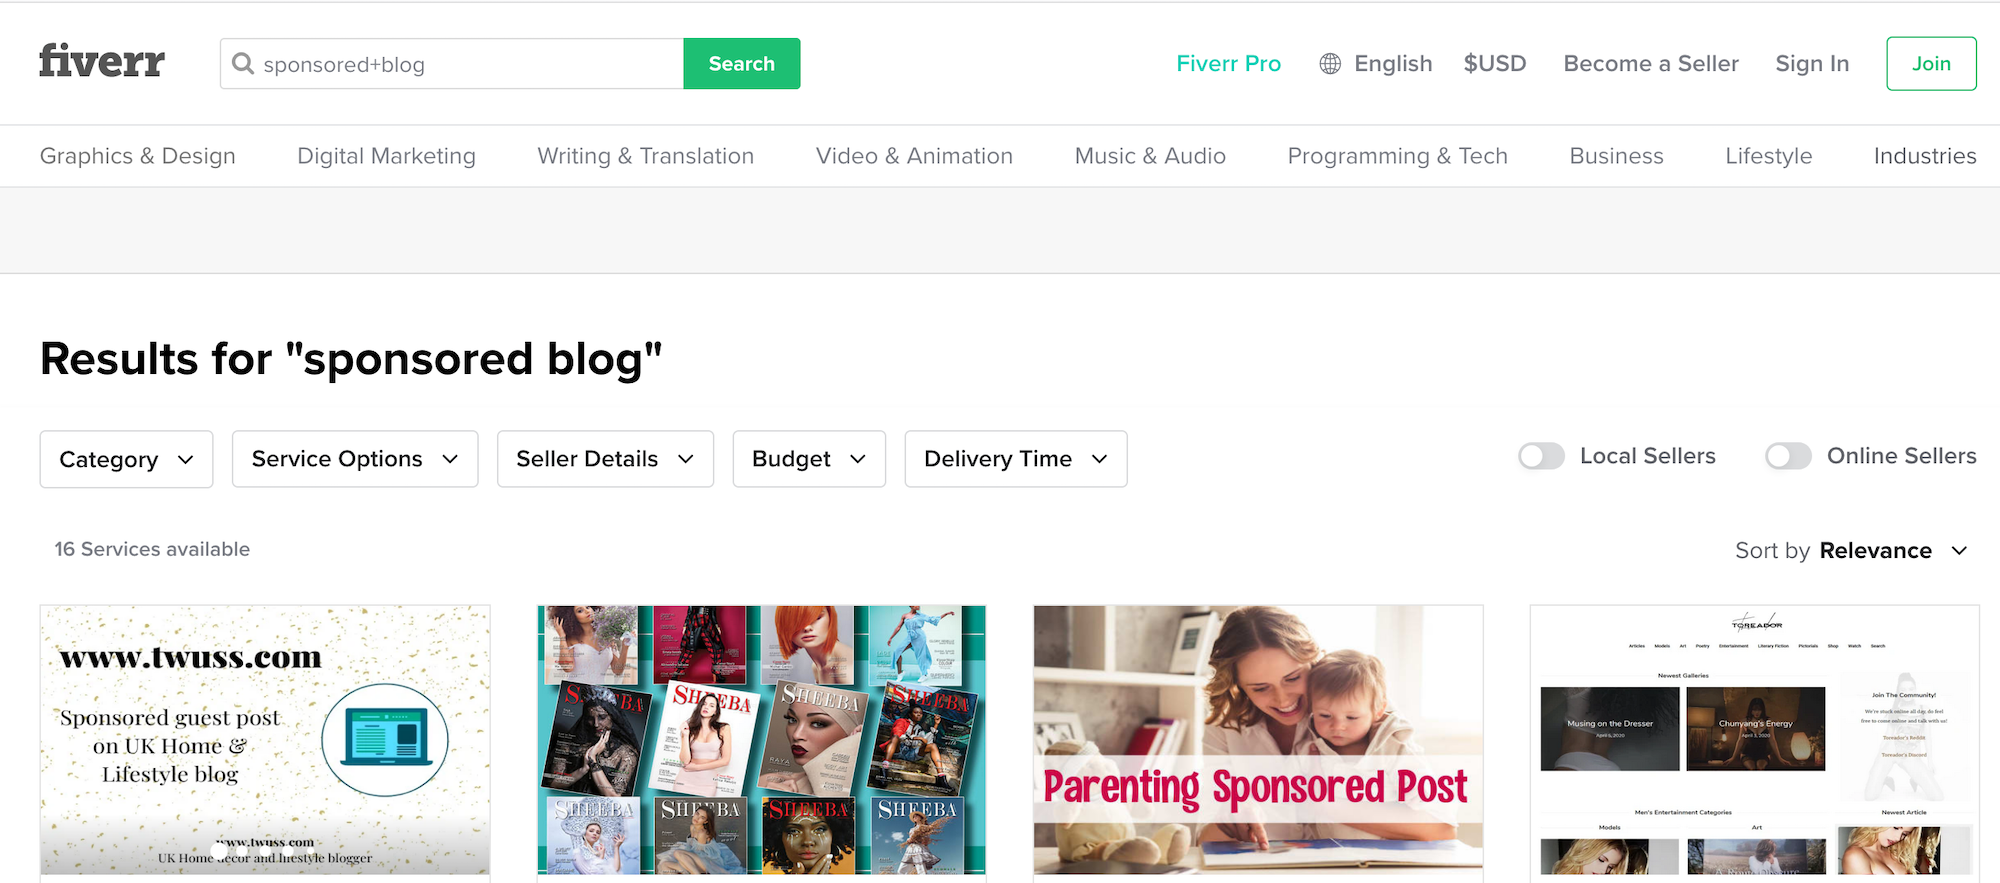Expand the Budget filter dropdown
2000x883 pixels.
(x=809, y=459)
